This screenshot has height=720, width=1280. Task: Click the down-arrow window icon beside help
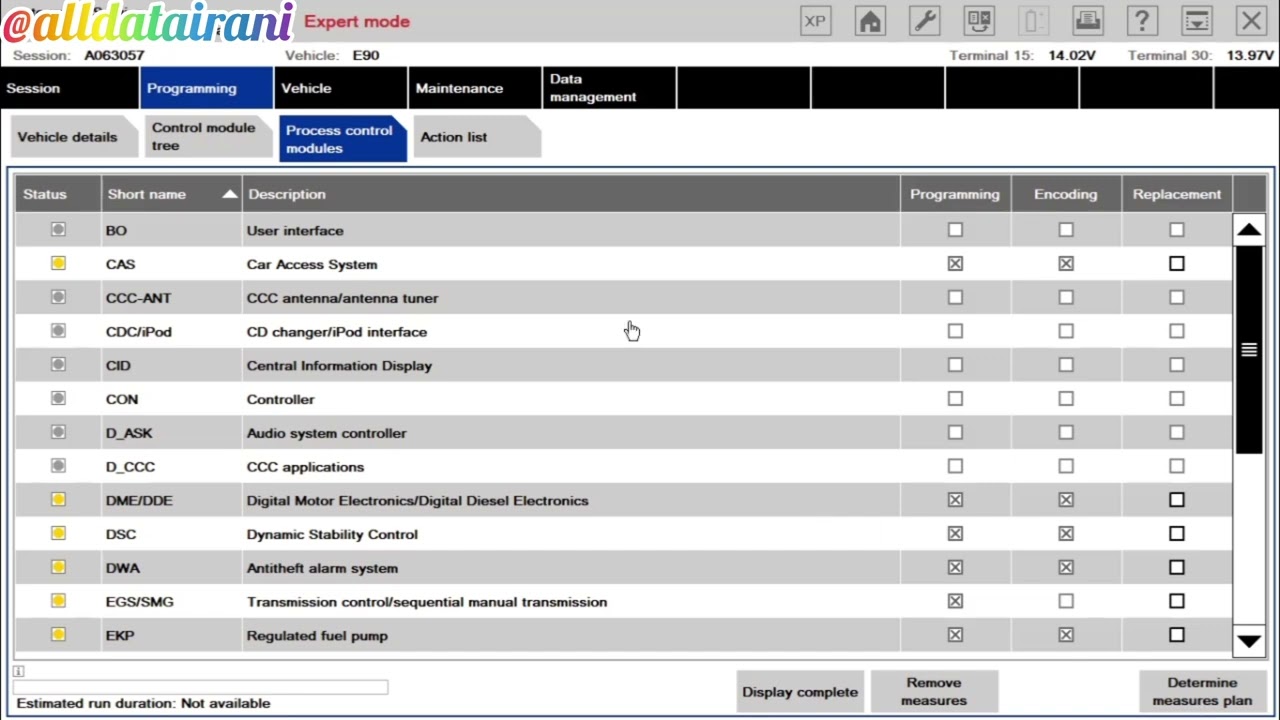(x=1197, y=21)
